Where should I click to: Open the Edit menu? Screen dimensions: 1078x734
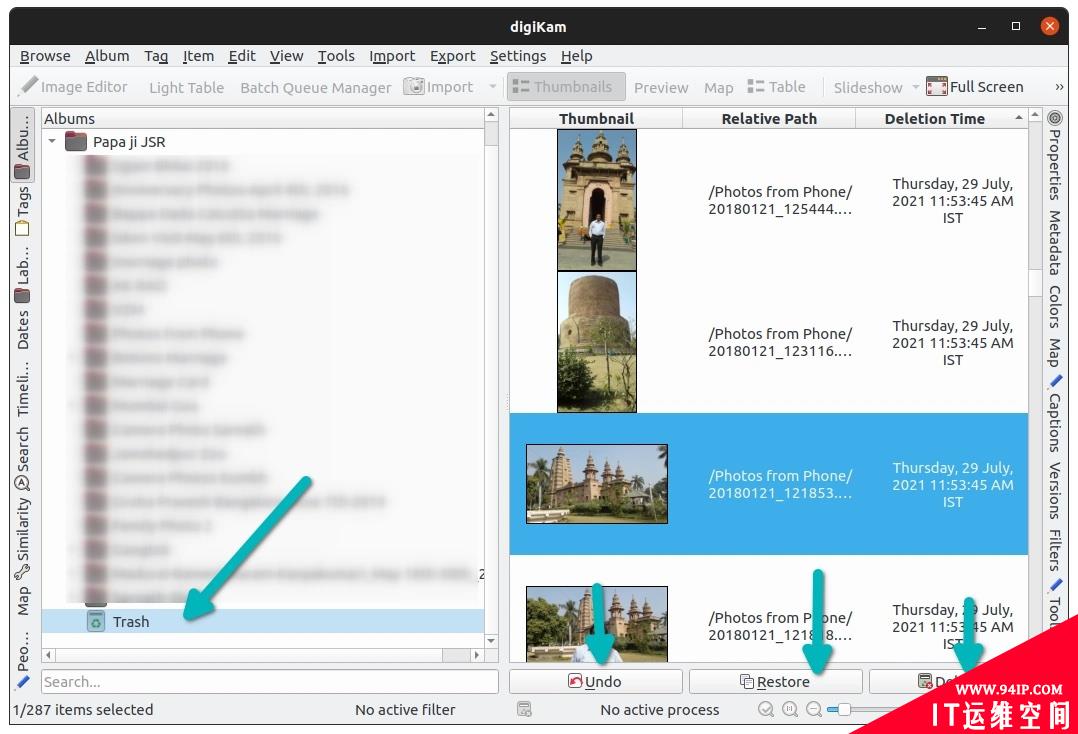click(x=242, y=56)
